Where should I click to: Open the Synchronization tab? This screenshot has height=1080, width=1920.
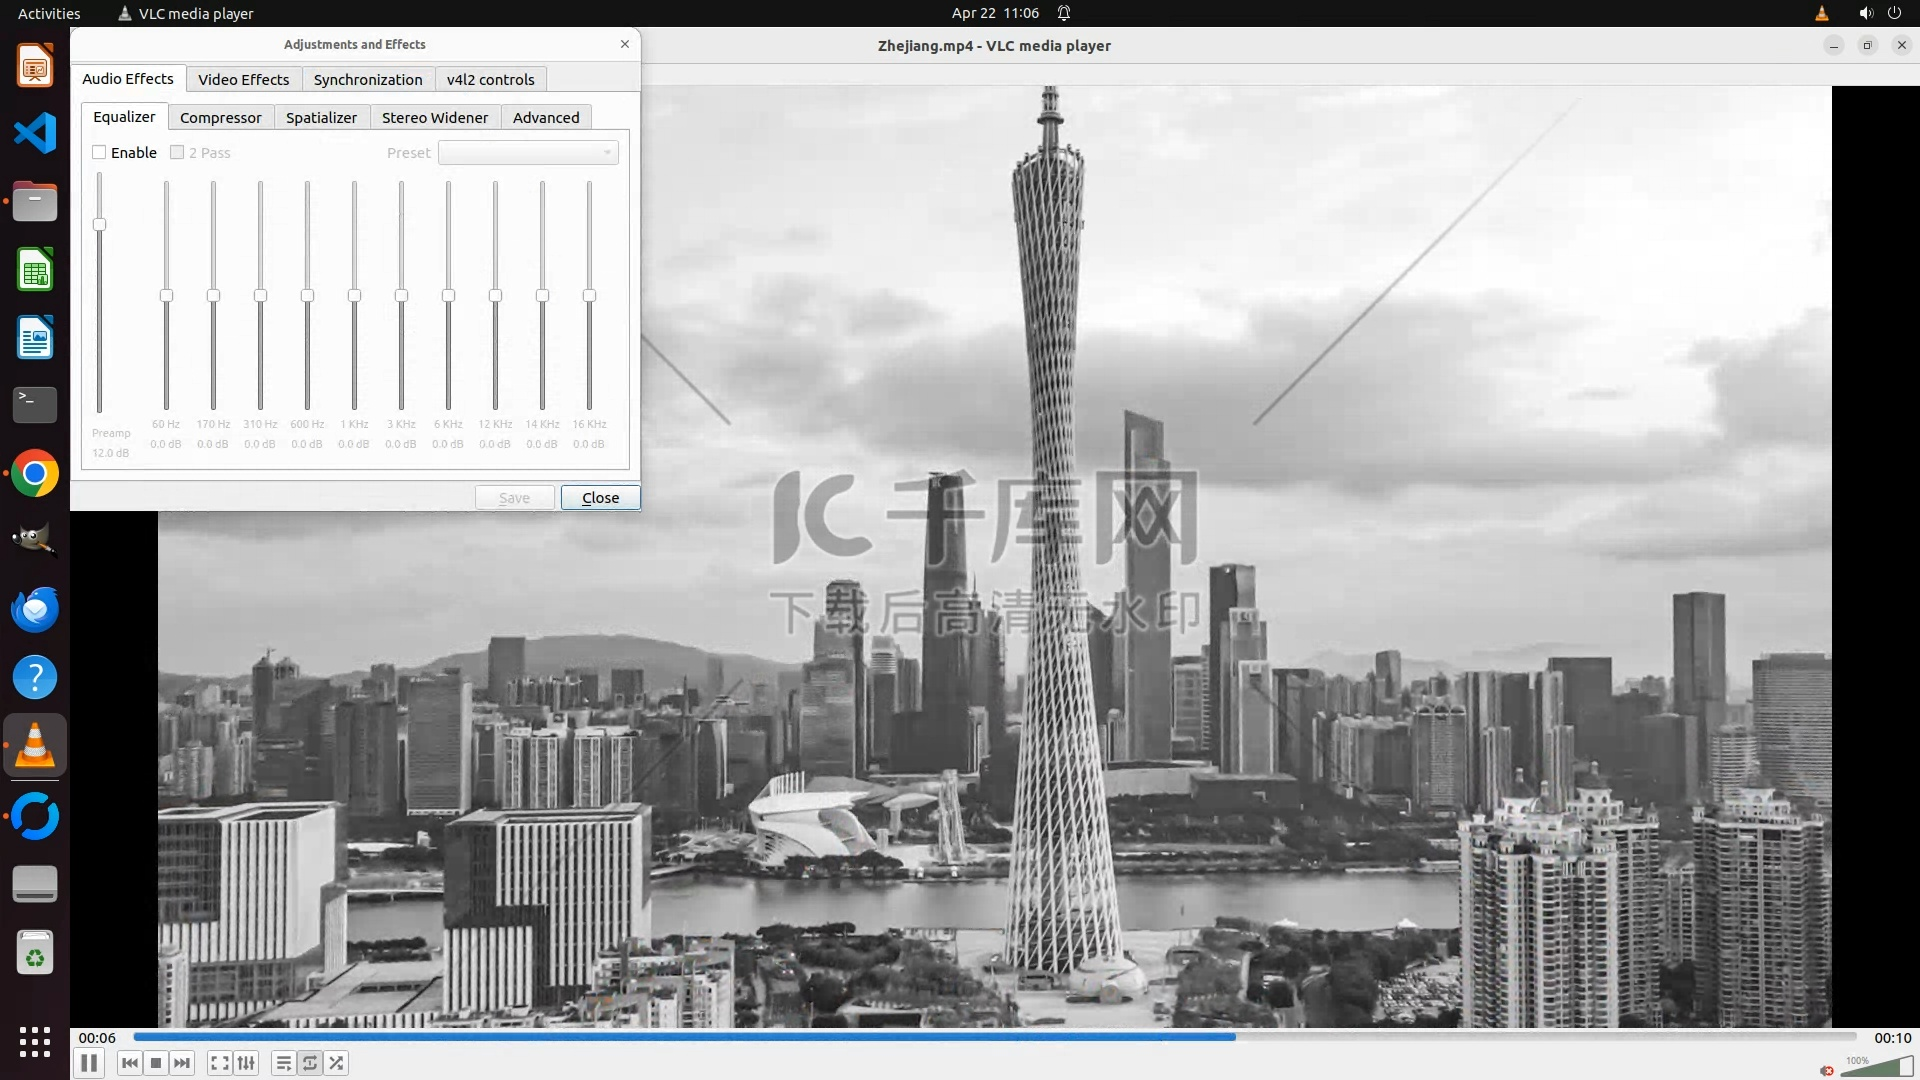tap(367, 79)
